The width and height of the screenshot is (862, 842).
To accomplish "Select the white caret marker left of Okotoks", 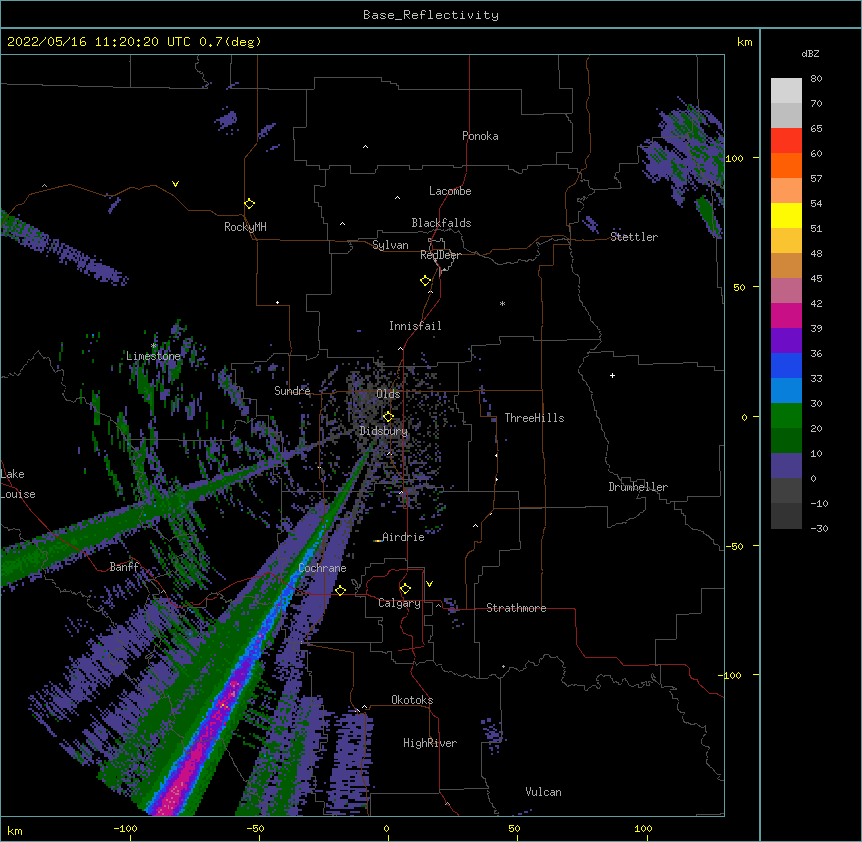I will (x=364, y=707).
